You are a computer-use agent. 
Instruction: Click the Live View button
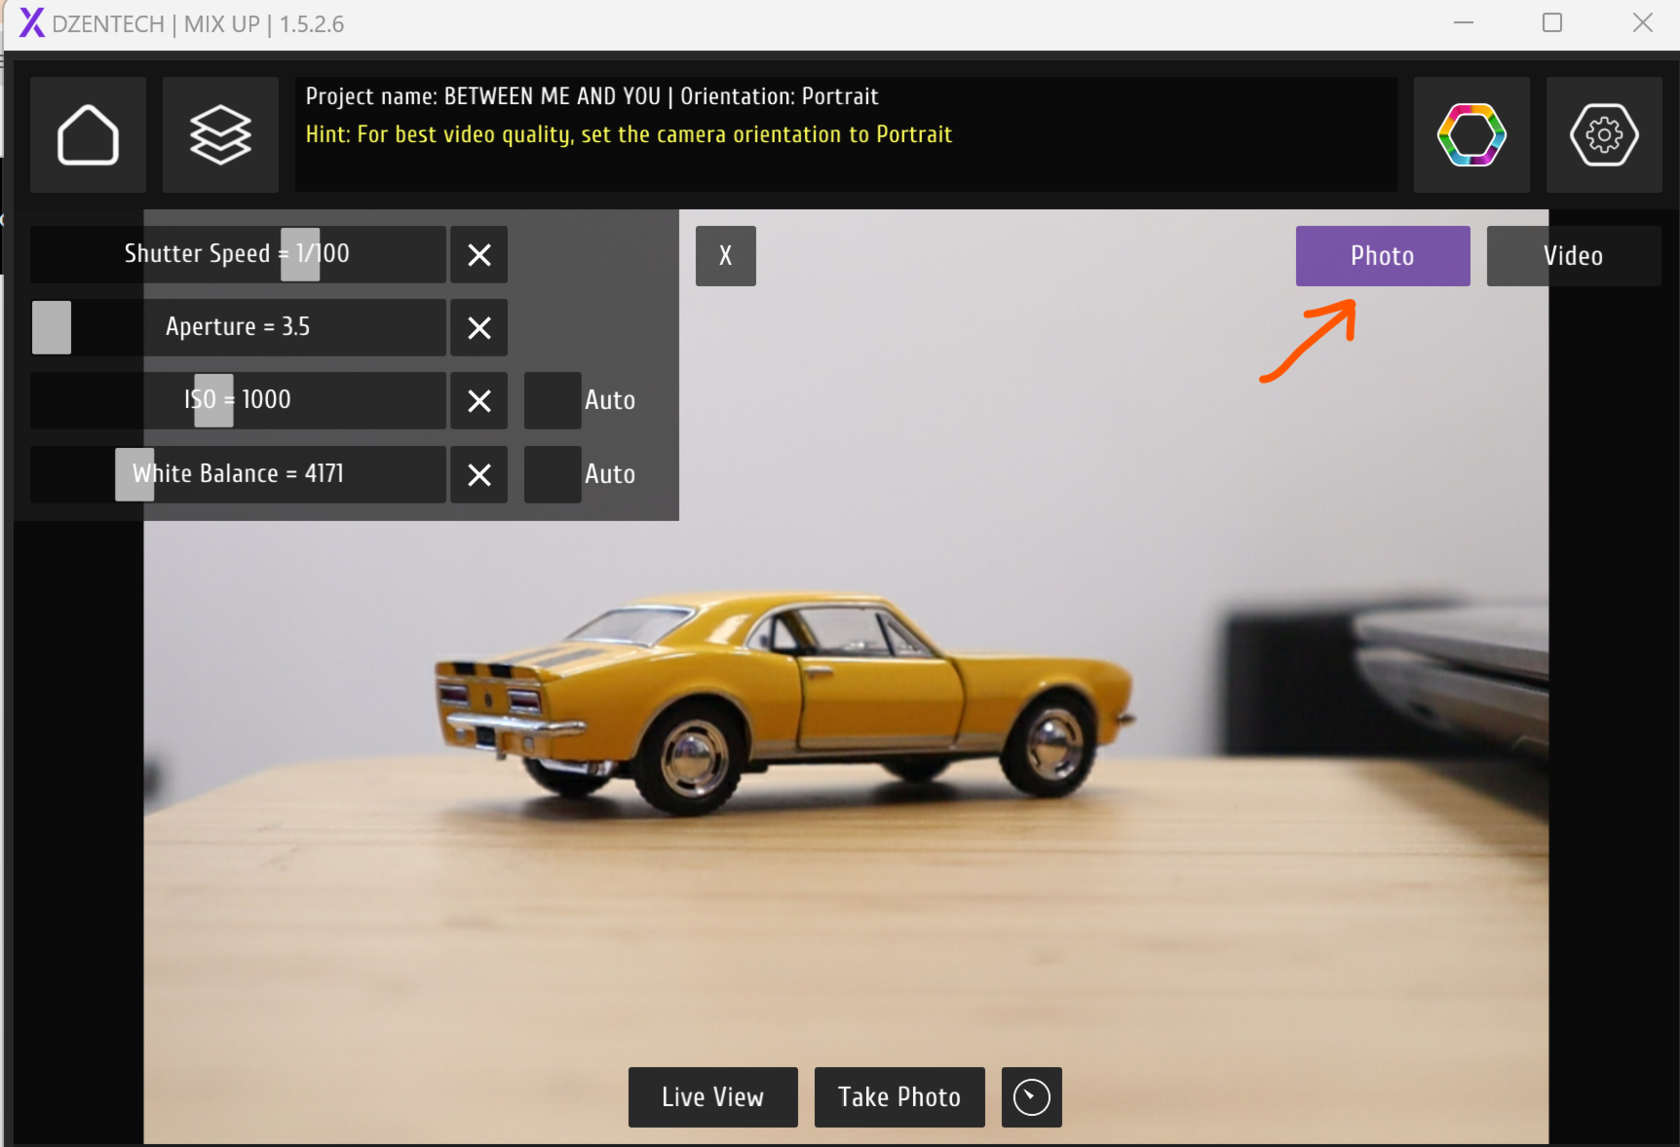pos(713,1097)
